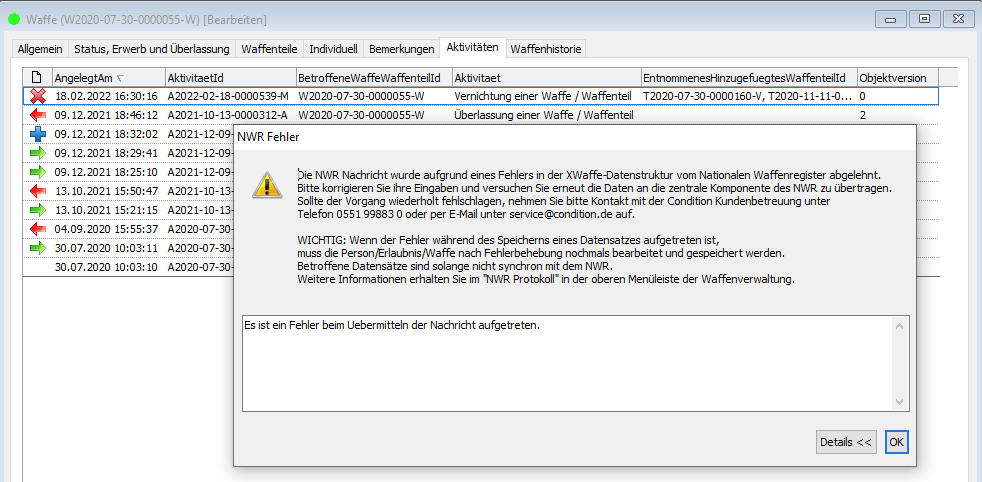
Task: Open the Status, Erwerb und Überlassung tab
Action: coord(152,48)
